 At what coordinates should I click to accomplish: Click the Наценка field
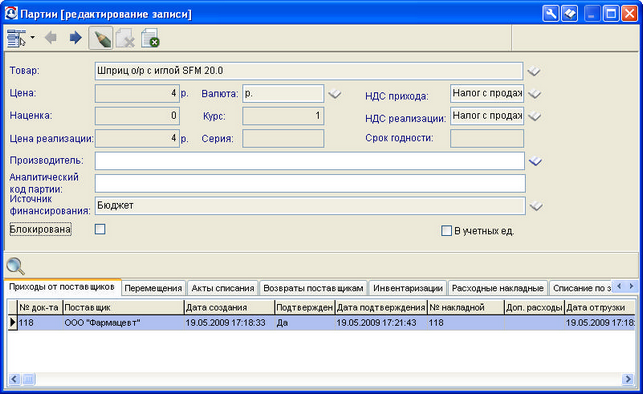coord(137,116)
